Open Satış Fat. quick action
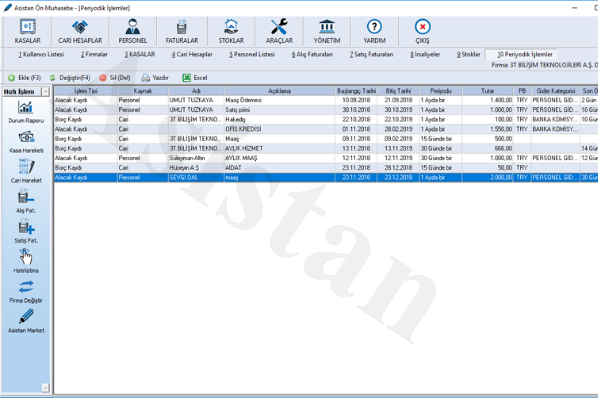This screenshot has width=598, height=398. pyautogui.click(x=26, y=232)
